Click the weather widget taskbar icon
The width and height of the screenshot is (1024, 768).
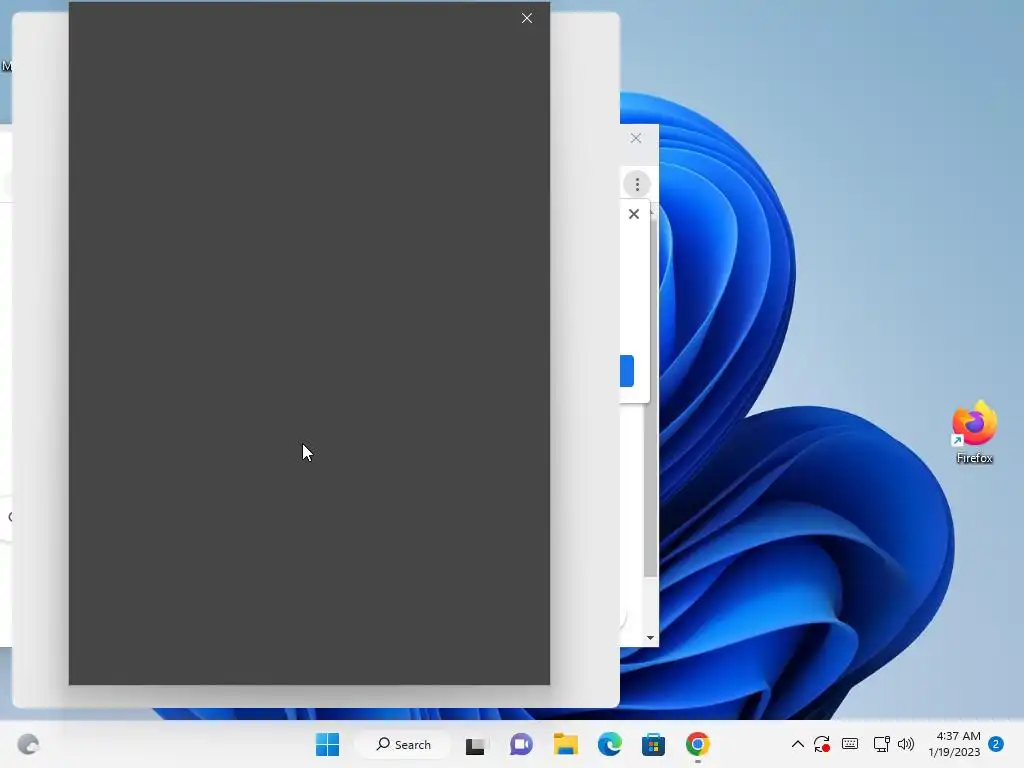(x=28, y=744)
